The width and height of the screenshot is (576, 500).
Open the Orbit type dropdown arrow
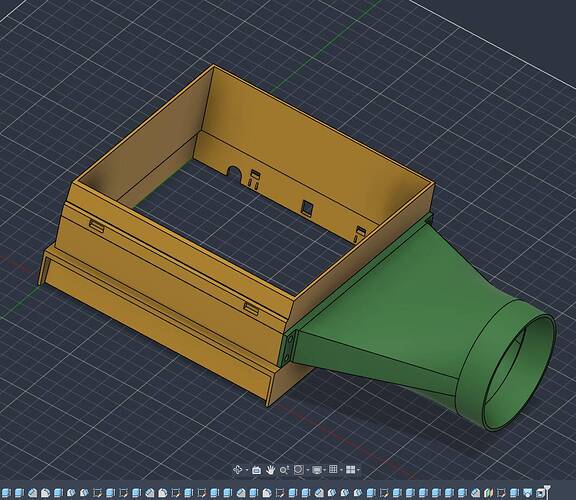pos(247,470)
